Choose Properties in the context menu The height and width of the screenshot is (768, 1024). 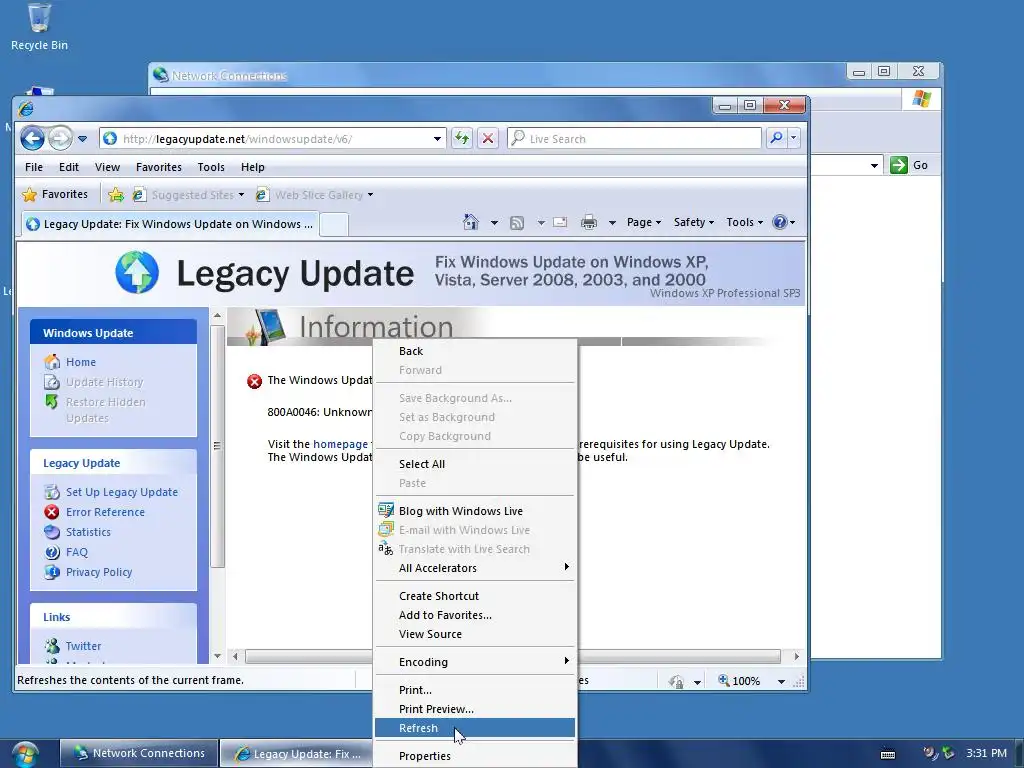click(475, 756)
